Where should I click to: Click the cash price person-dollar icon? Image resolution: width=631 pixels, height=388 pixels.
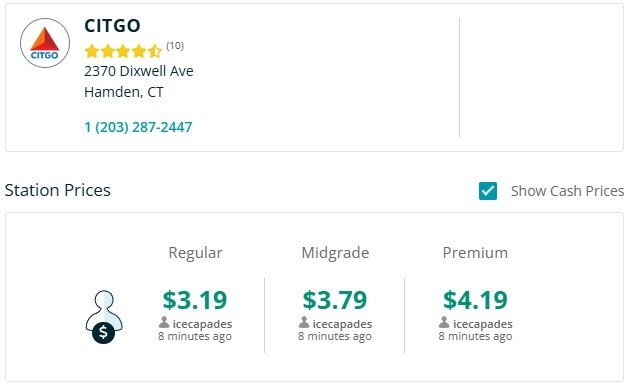point(104,317)
